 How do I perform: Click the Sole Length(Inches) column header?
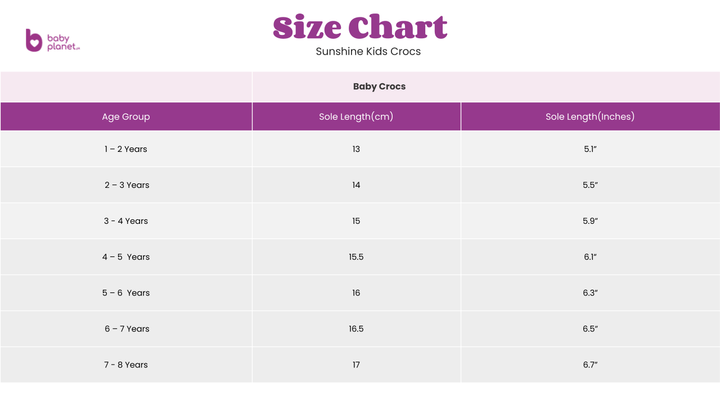[590, 117]
